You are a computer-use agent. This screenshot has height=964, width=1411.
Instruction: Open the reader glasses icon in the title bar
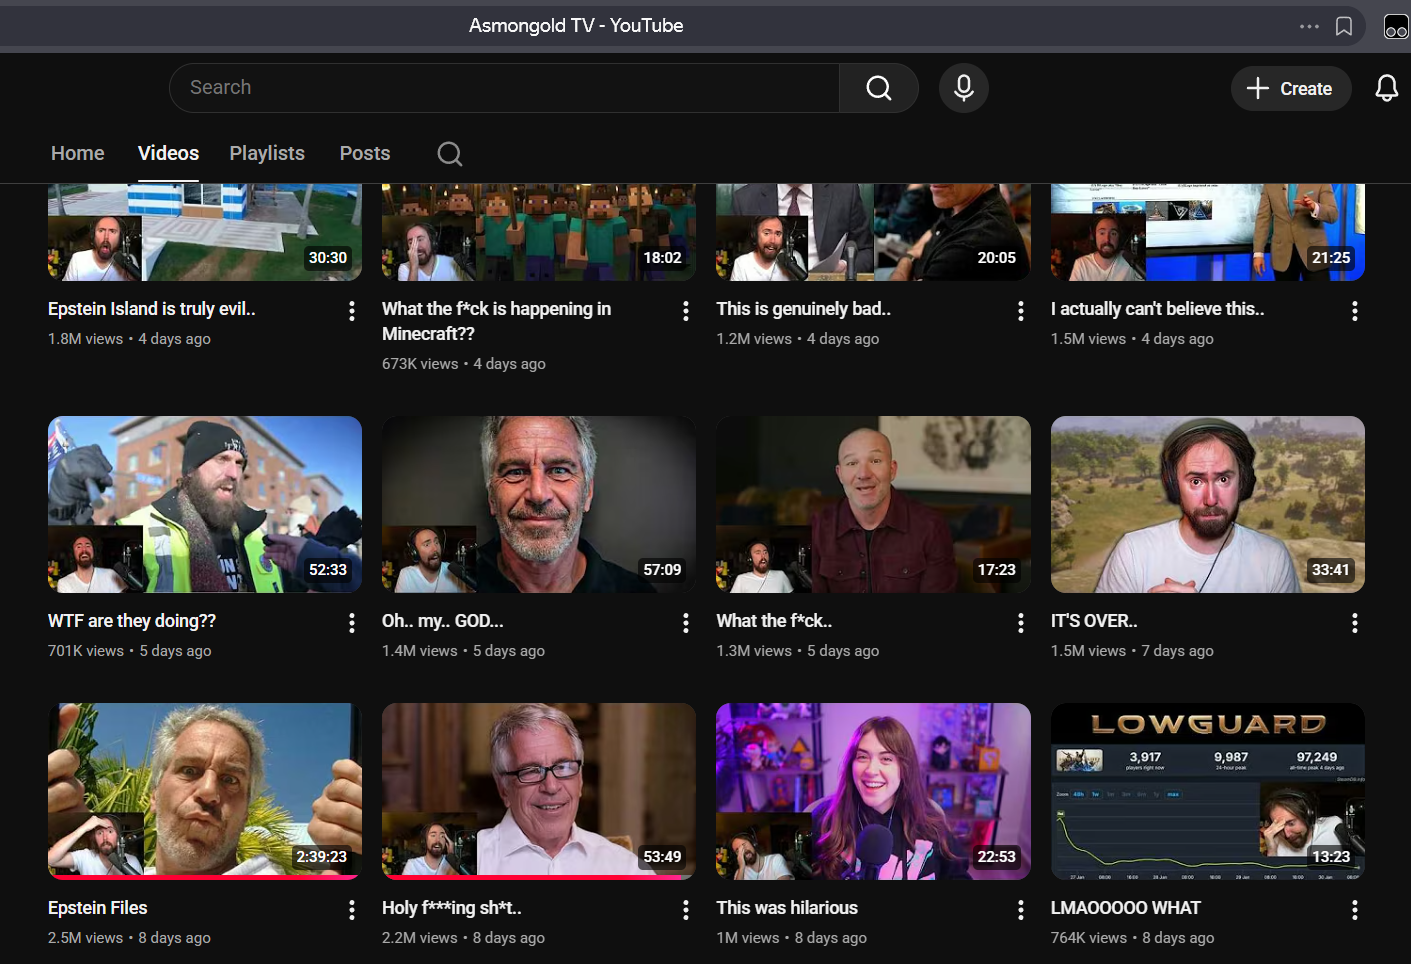pyautogui.click(x=1396, y=27)
